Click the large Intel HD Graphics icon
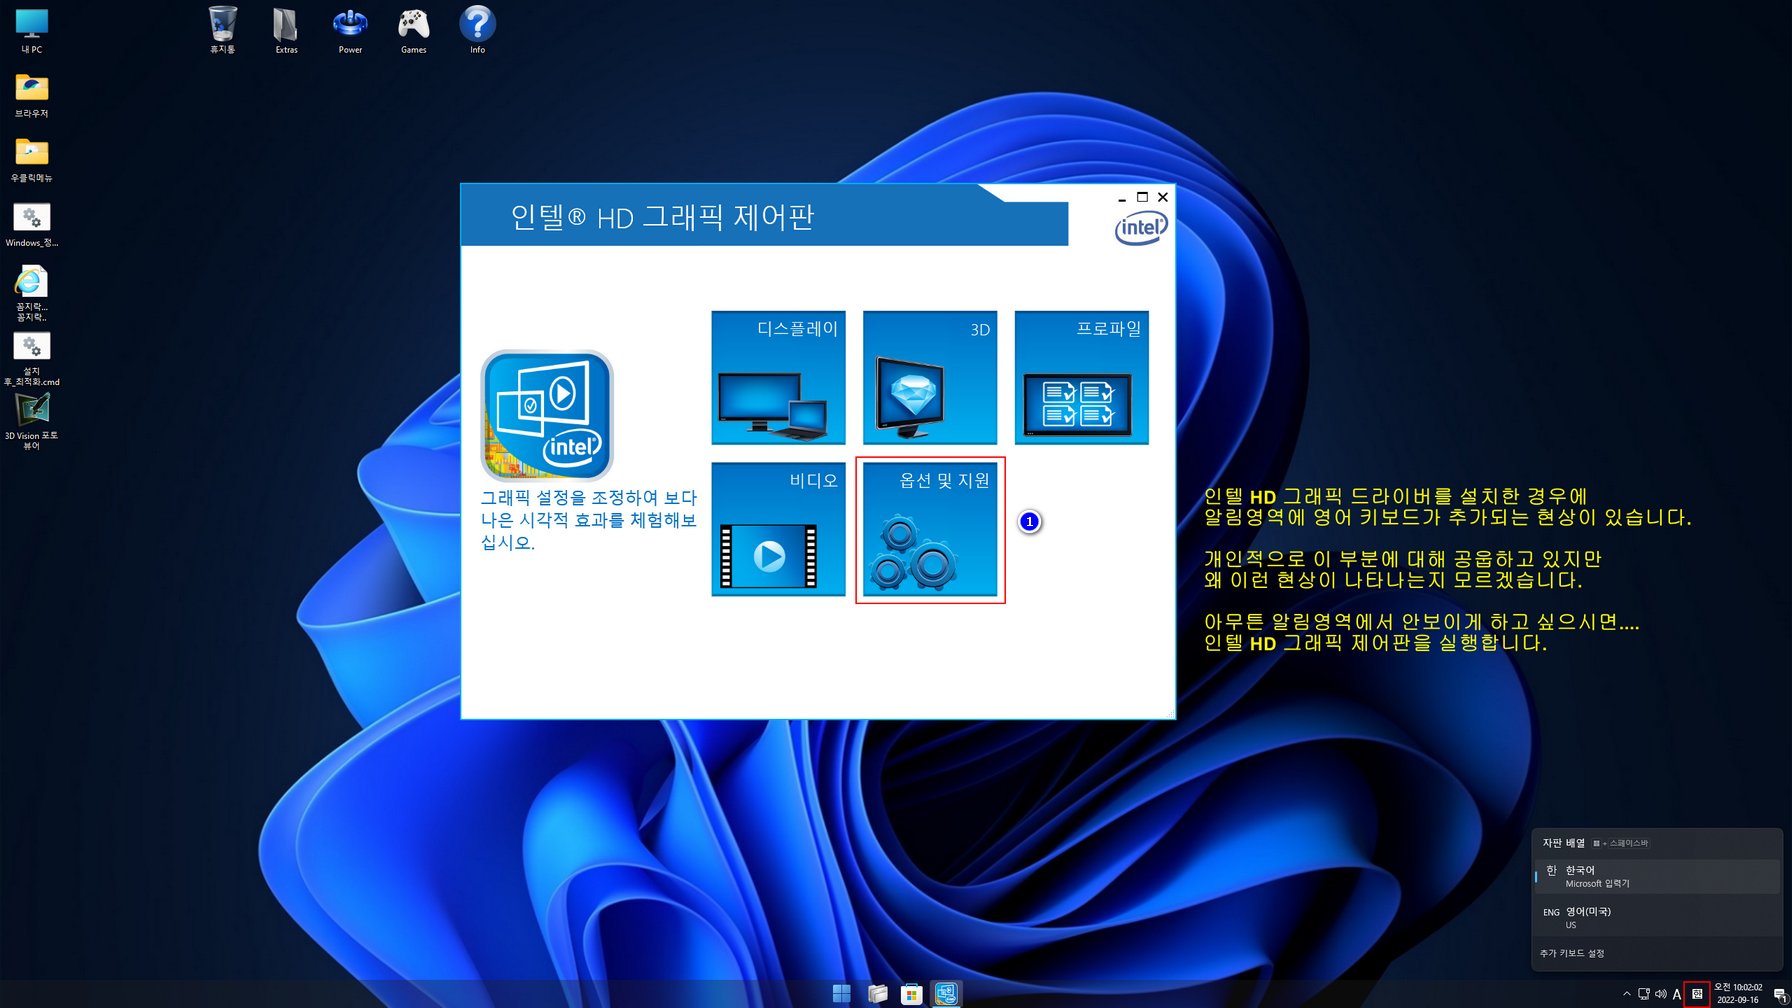Image resolution: width=1792 pixels, height=1008 pixels. [547, 415]
